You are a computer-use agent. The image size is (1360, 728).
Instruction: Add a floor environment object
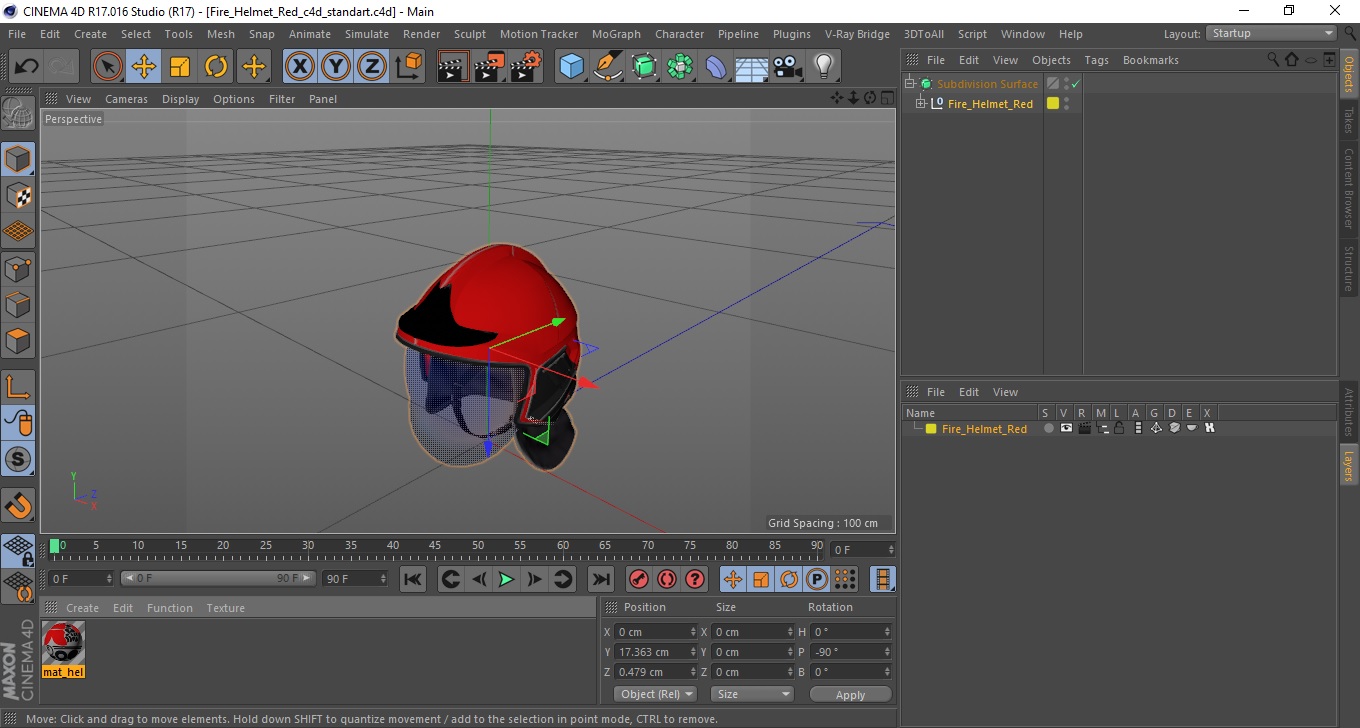pyautogui.click(x=752, y=67)
